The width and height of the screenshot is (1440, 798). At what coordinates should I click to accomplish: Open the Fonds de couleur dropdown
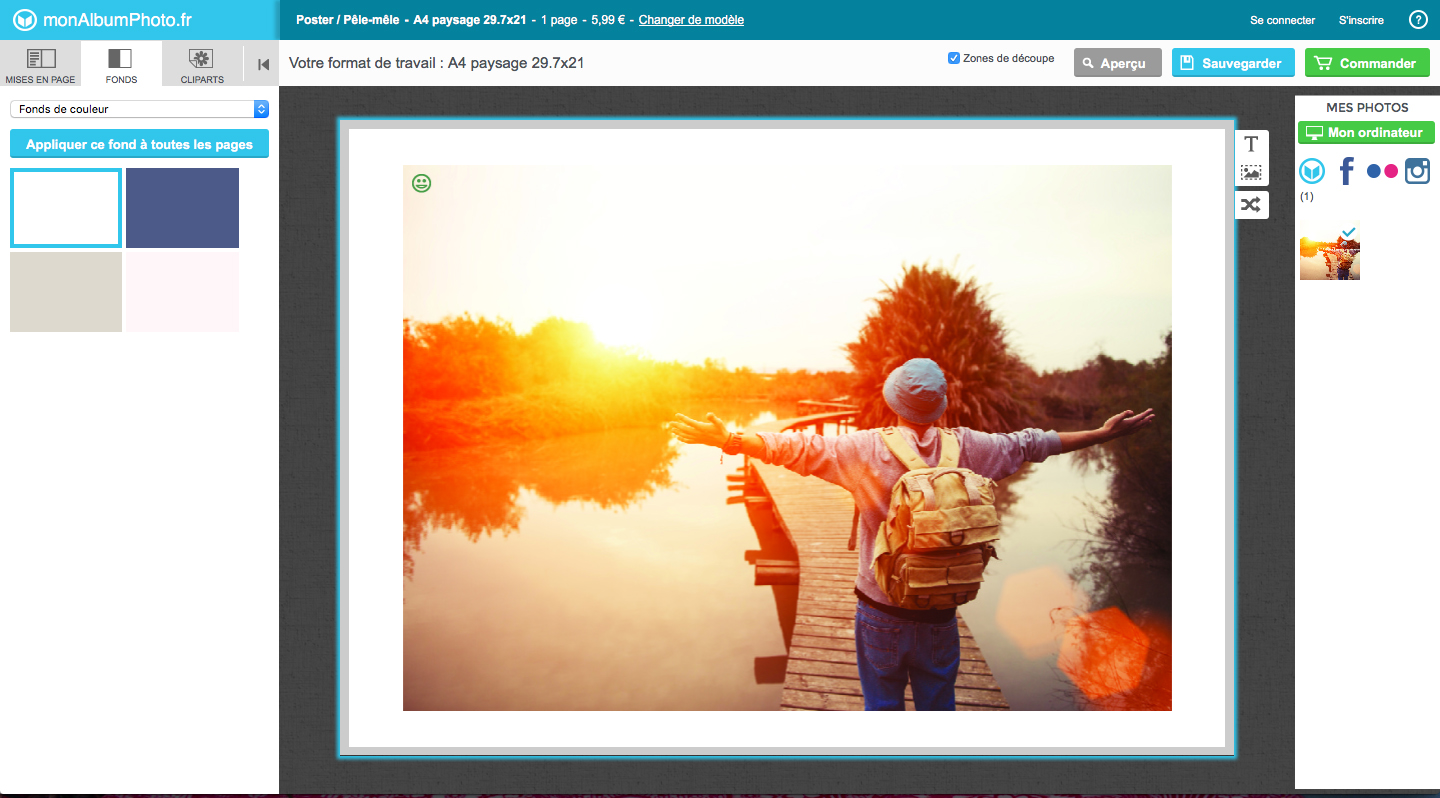139,109
